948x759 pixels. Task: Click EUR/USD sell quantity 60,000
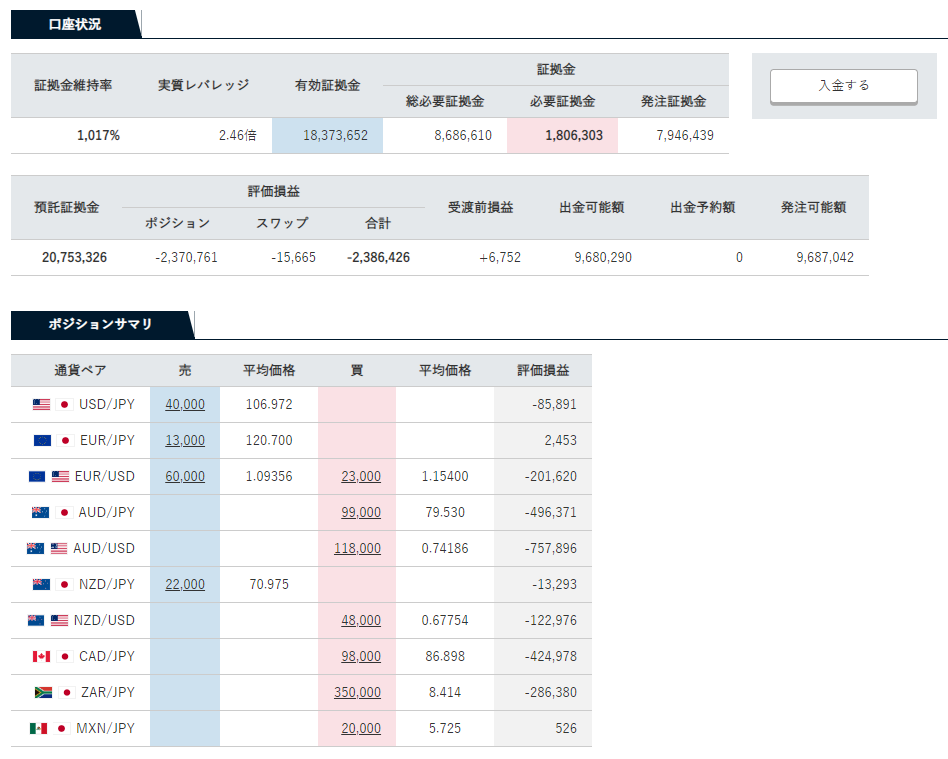tap(185, 476)
